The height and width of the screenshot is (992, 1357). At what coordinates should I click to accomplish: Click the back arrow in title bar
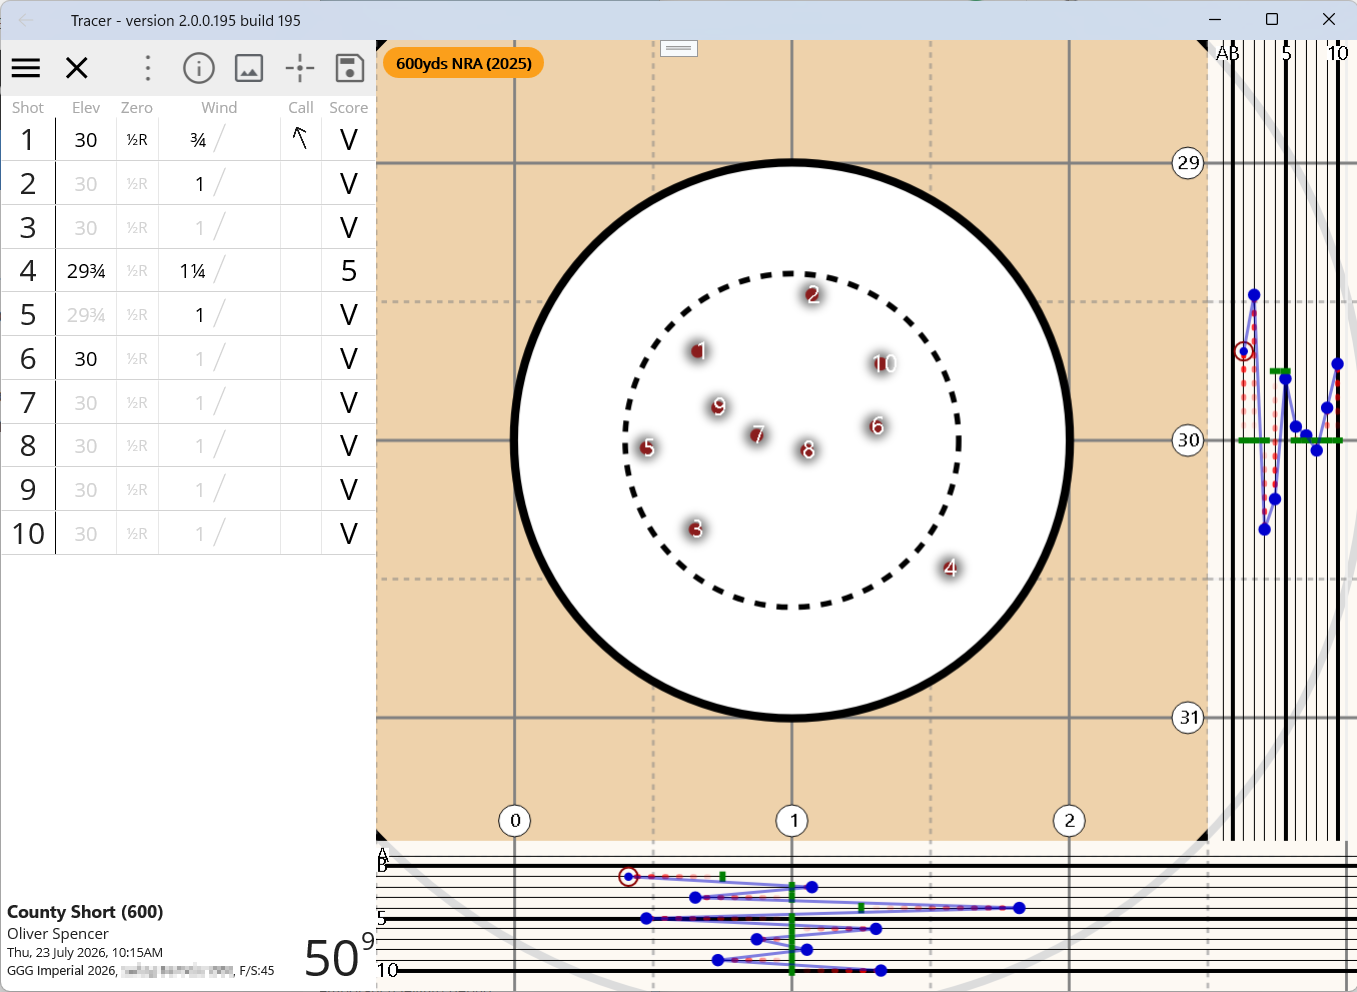click(x=27, y=20)
